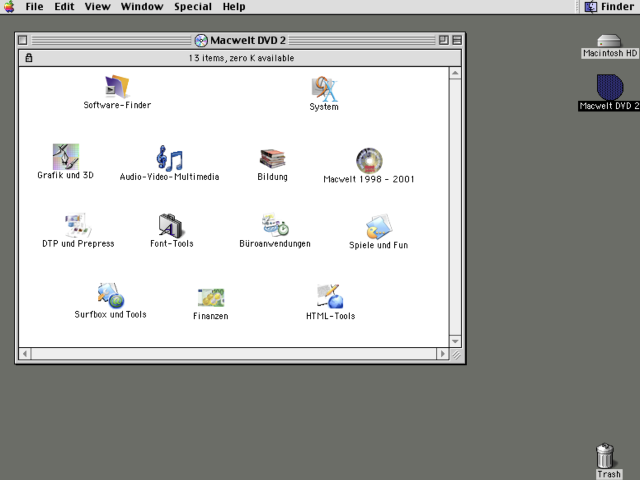Click the window close box

(23, 40)
